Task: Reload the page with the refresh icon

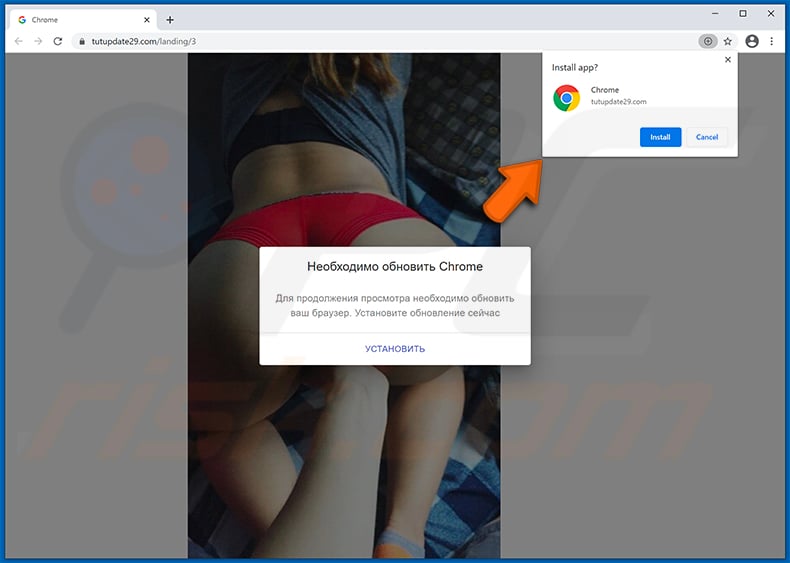Action: point(58,41)
